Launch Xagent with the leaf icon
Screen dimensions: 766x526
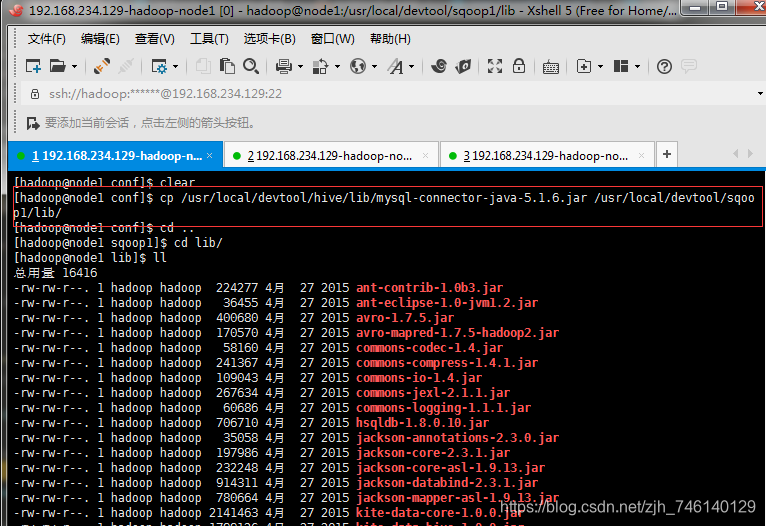click(x=463, y=66)
